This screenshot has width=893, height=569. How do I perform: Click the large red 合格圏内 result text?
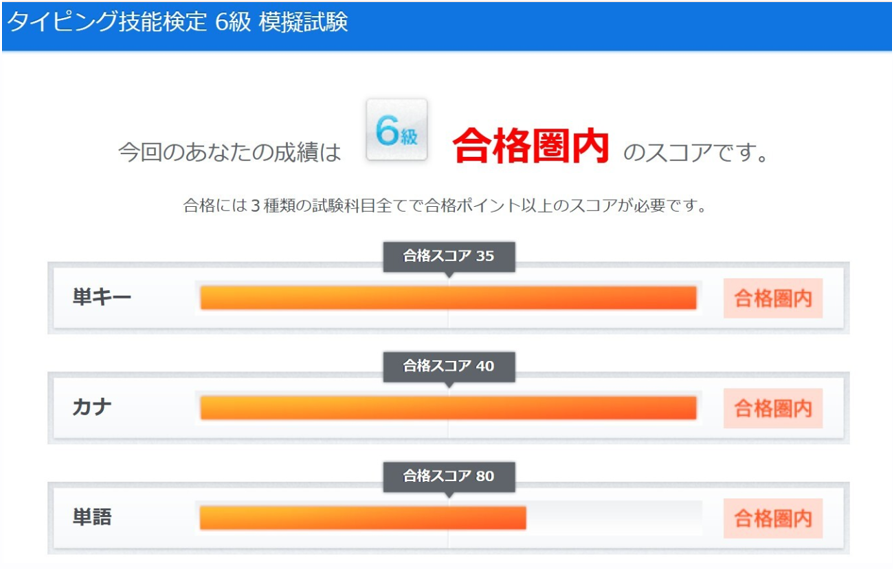[x=531, y=148]
